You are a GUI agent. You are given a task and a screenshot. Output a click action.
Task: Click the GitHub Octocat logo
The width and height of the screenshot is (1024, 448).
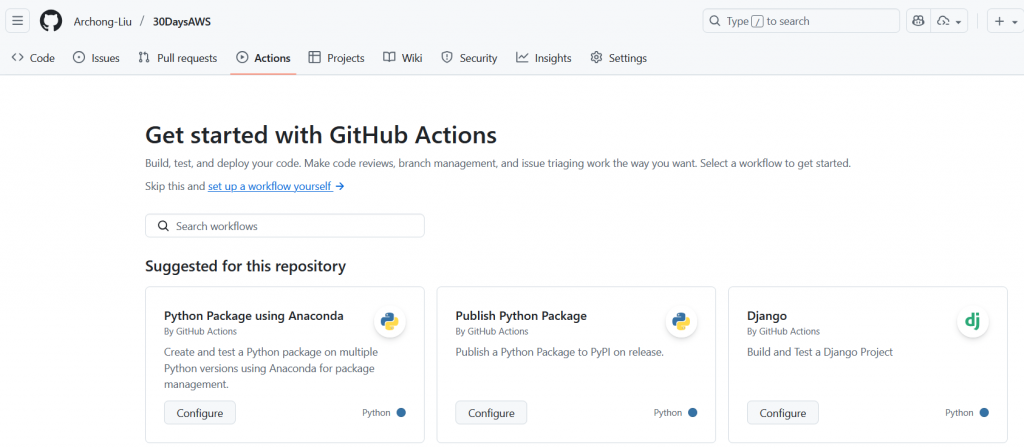(51, 21)
